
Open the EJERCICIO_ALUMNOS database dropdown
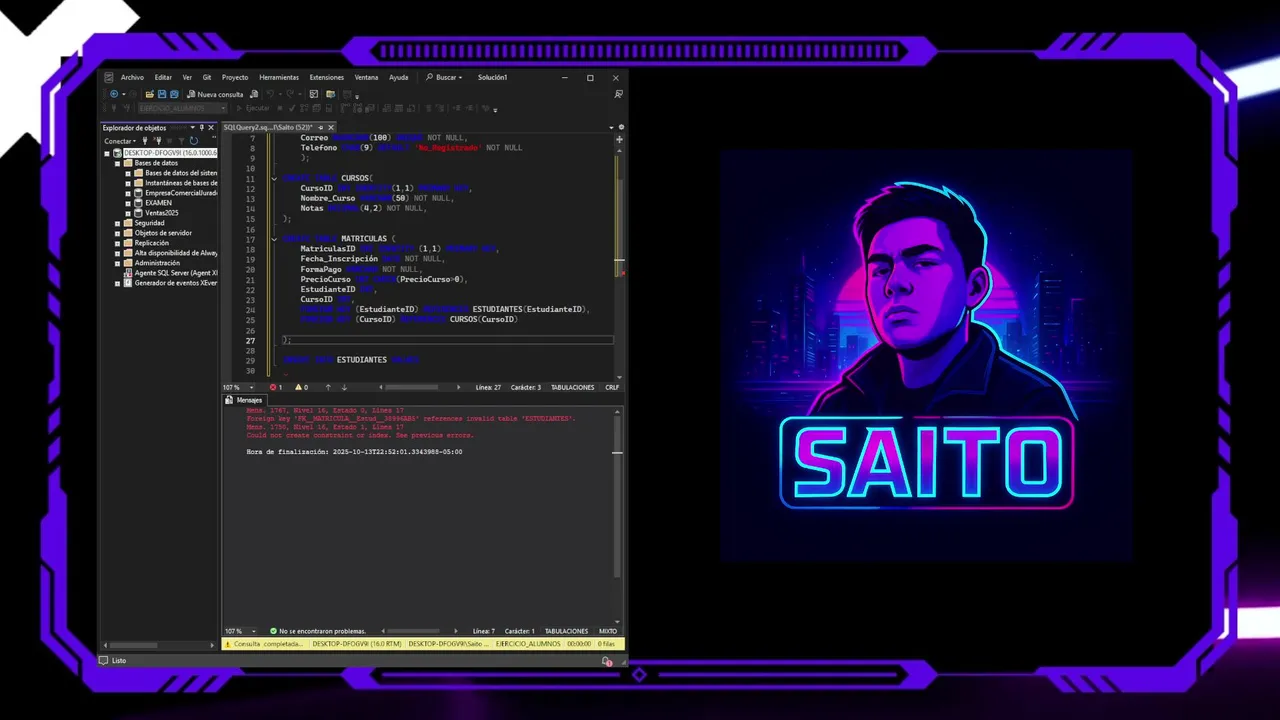(x=182, y=108)
